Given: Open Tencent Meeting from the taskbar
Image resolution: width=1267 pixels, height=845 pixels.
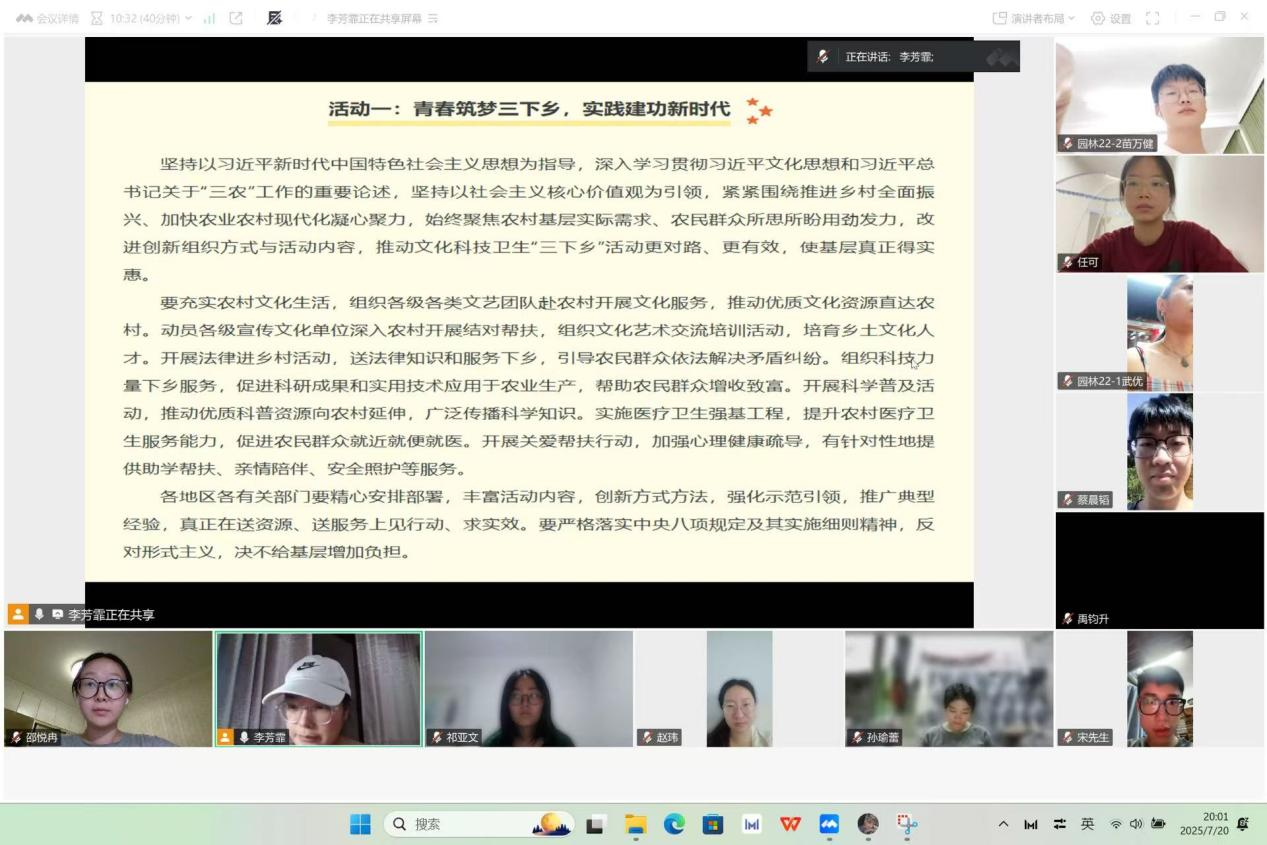Looking at the screenshot, I should (x=829, y=824).
